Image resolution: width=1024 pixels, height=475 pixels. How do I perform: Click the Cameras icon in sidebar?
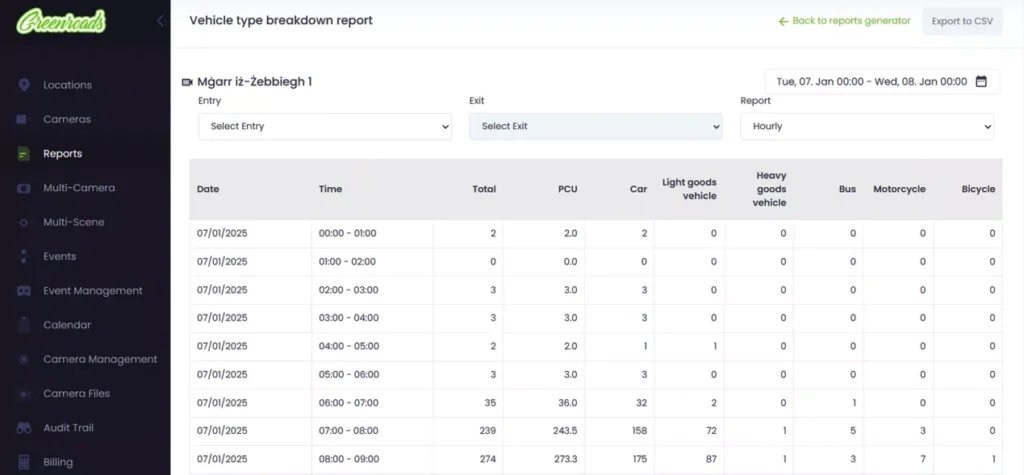pos(23,119)
